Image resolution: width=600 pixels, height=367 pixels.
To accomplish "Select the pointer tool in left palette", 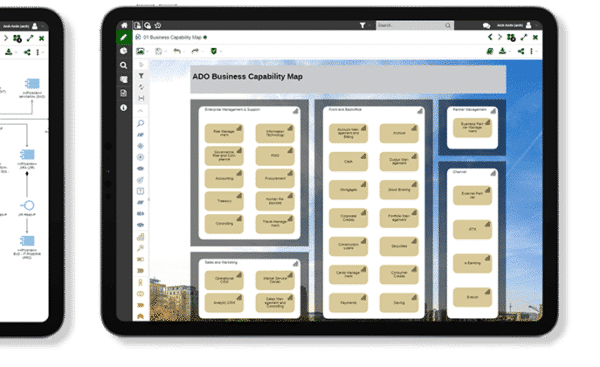I will point(141,64).
